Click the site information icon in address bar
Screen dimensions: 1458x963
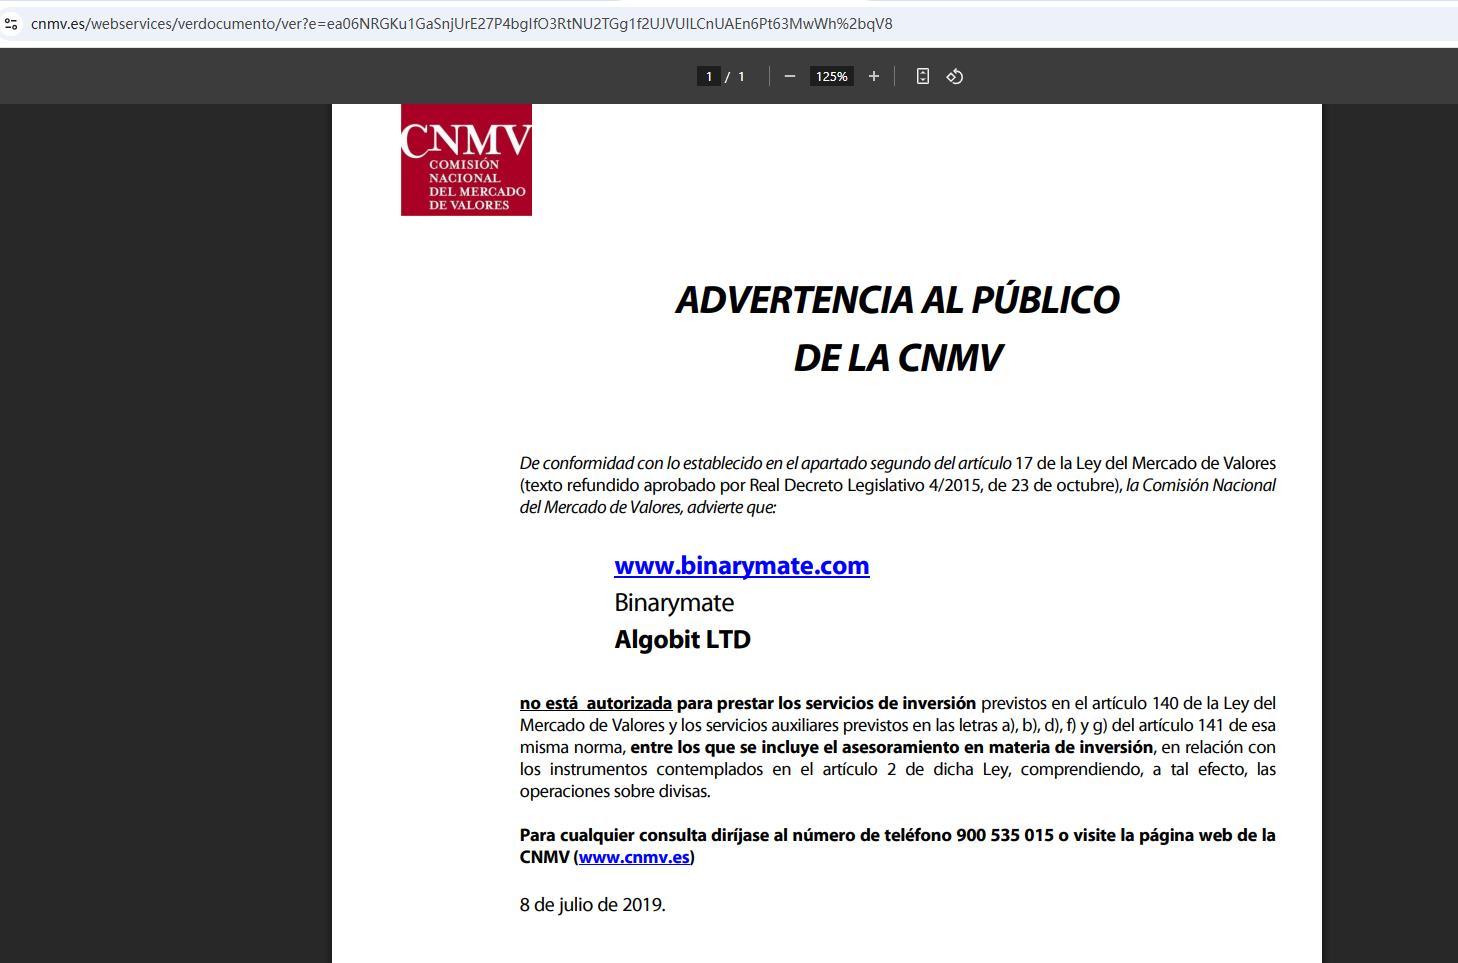(x=11, y=23)
